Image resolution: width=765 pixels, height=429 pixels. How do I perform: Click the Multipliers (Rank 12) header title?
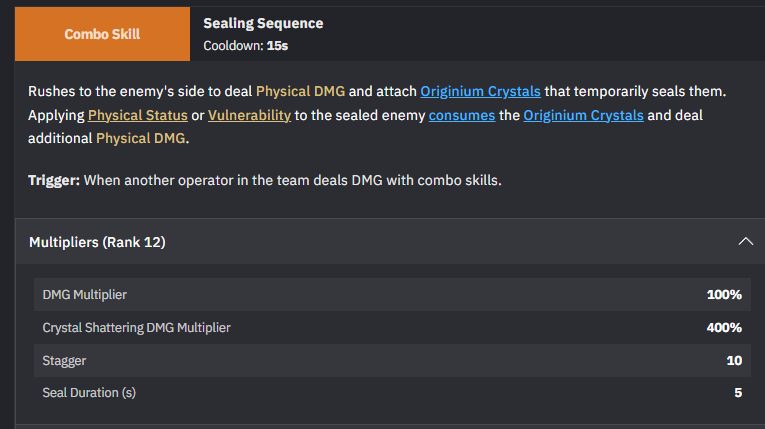click(x=97, y=242)
